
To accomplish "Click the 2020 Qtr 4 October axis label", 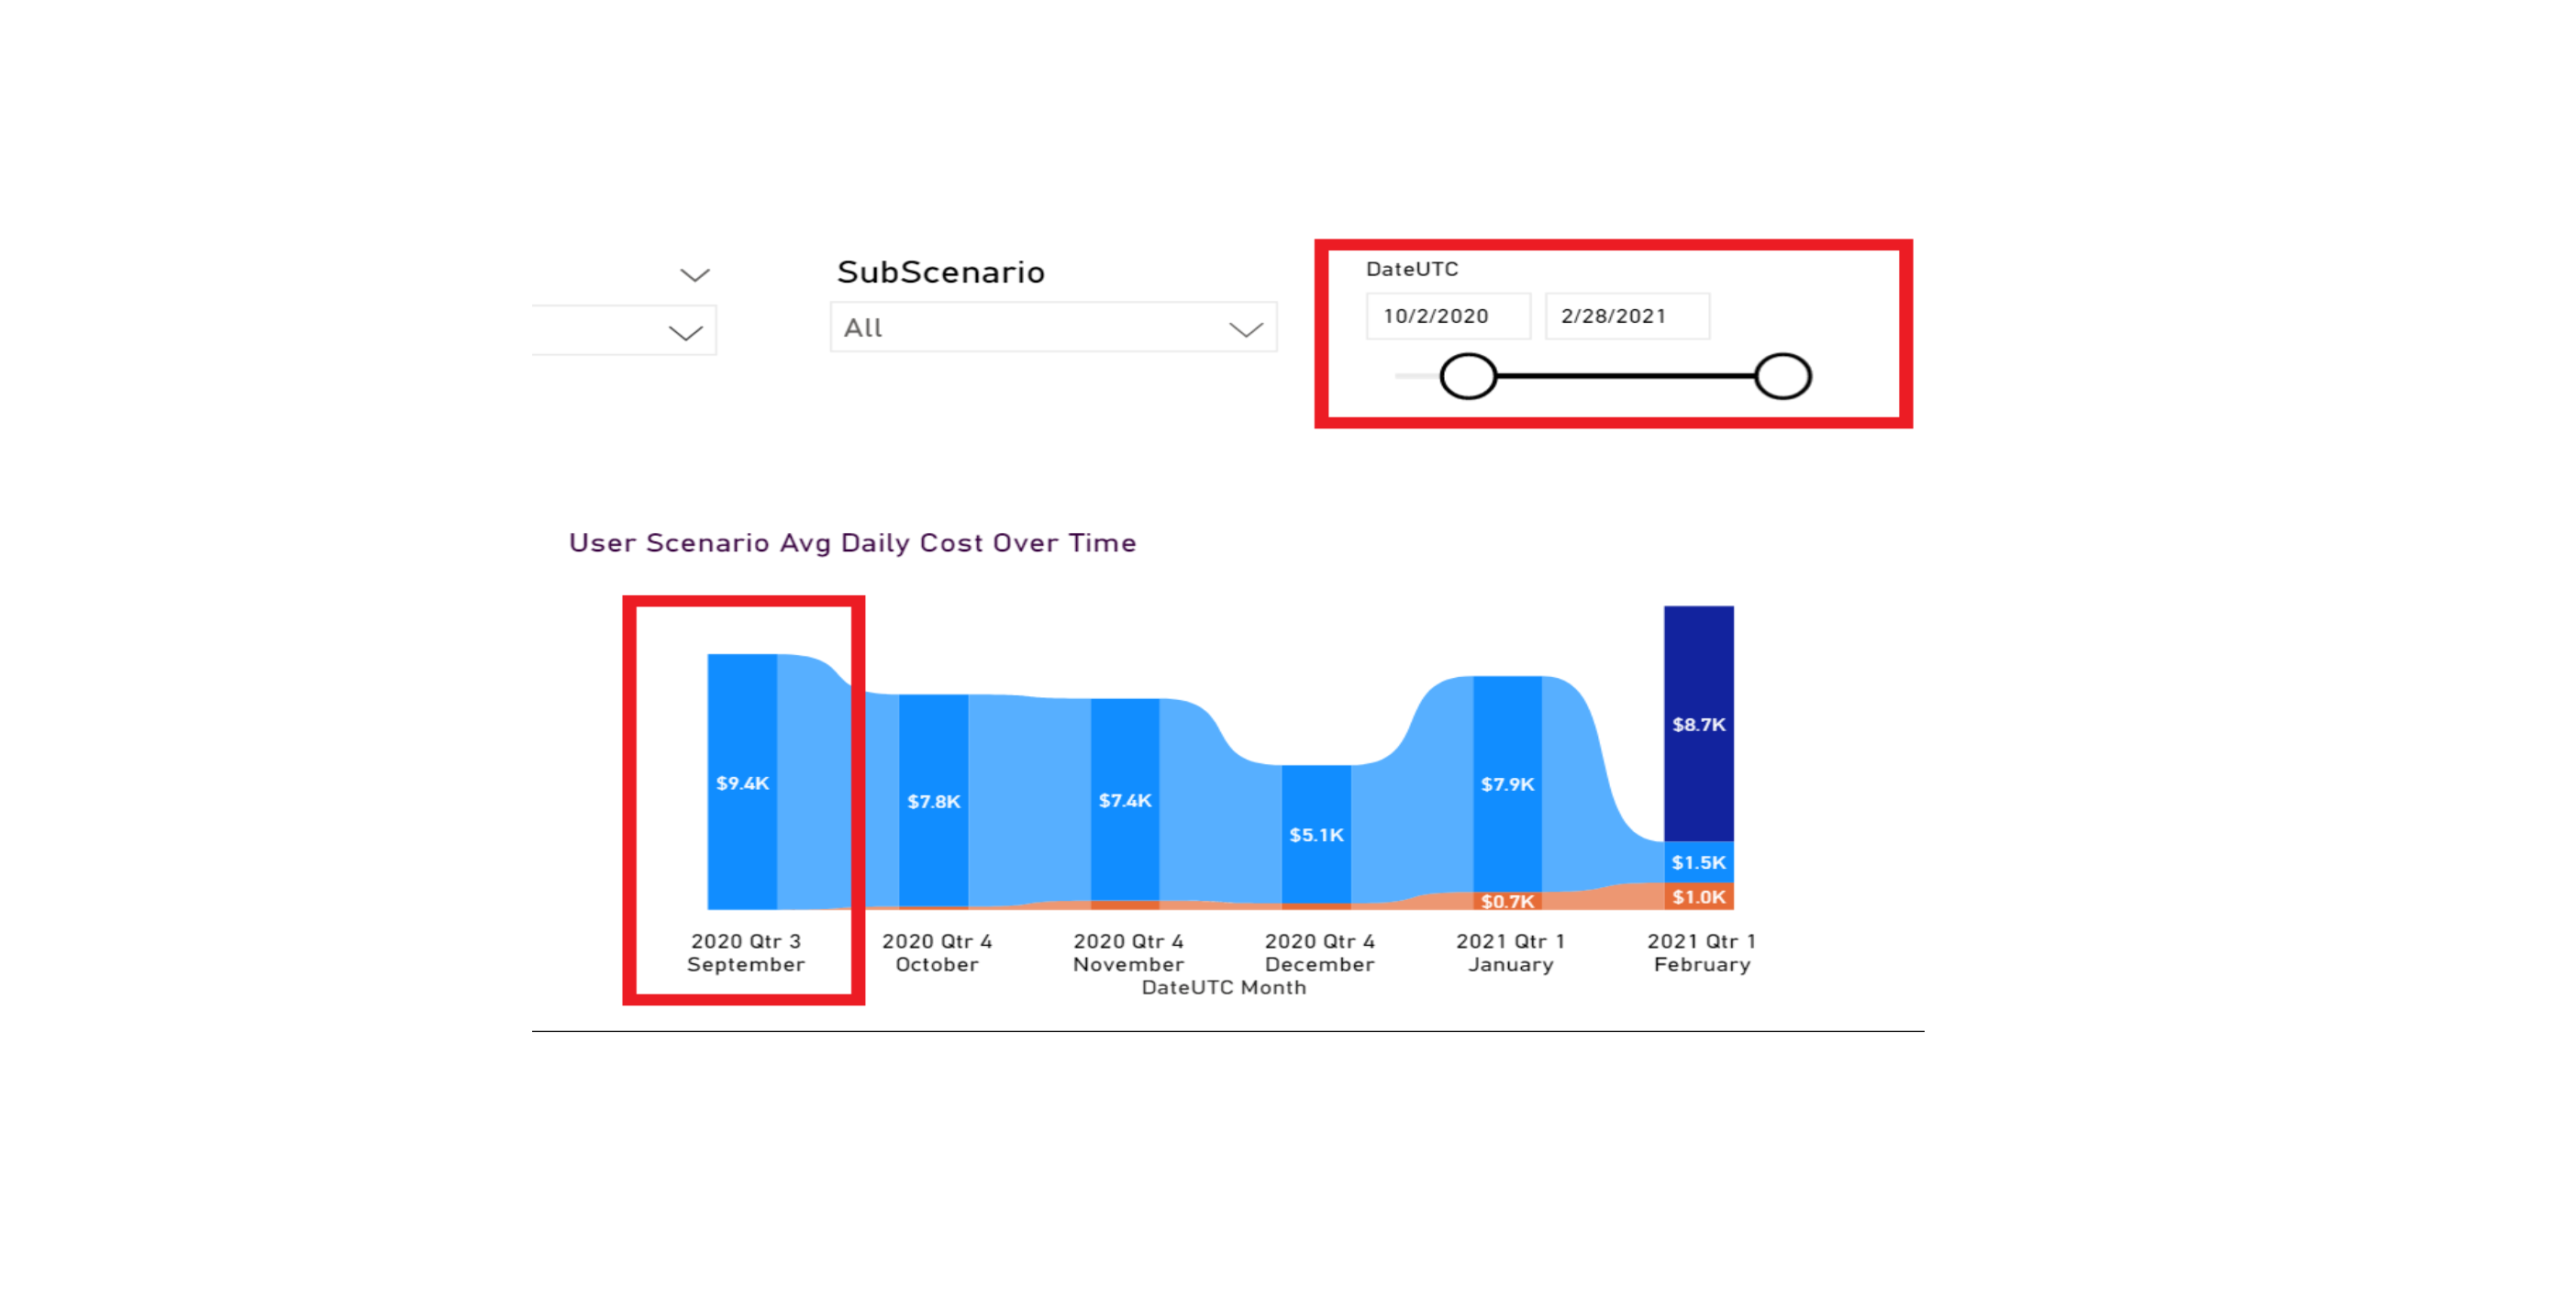I will (937, 952).
